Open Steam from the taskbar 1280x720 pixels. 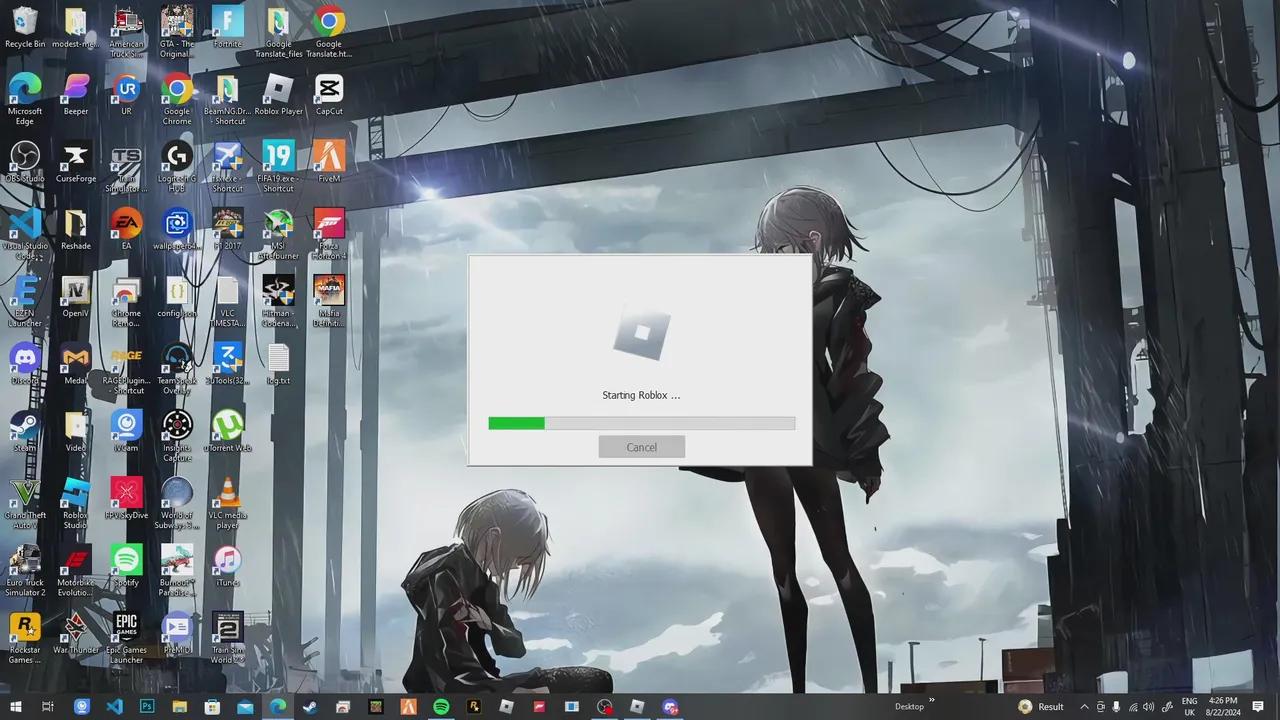(x=310, y=707)
